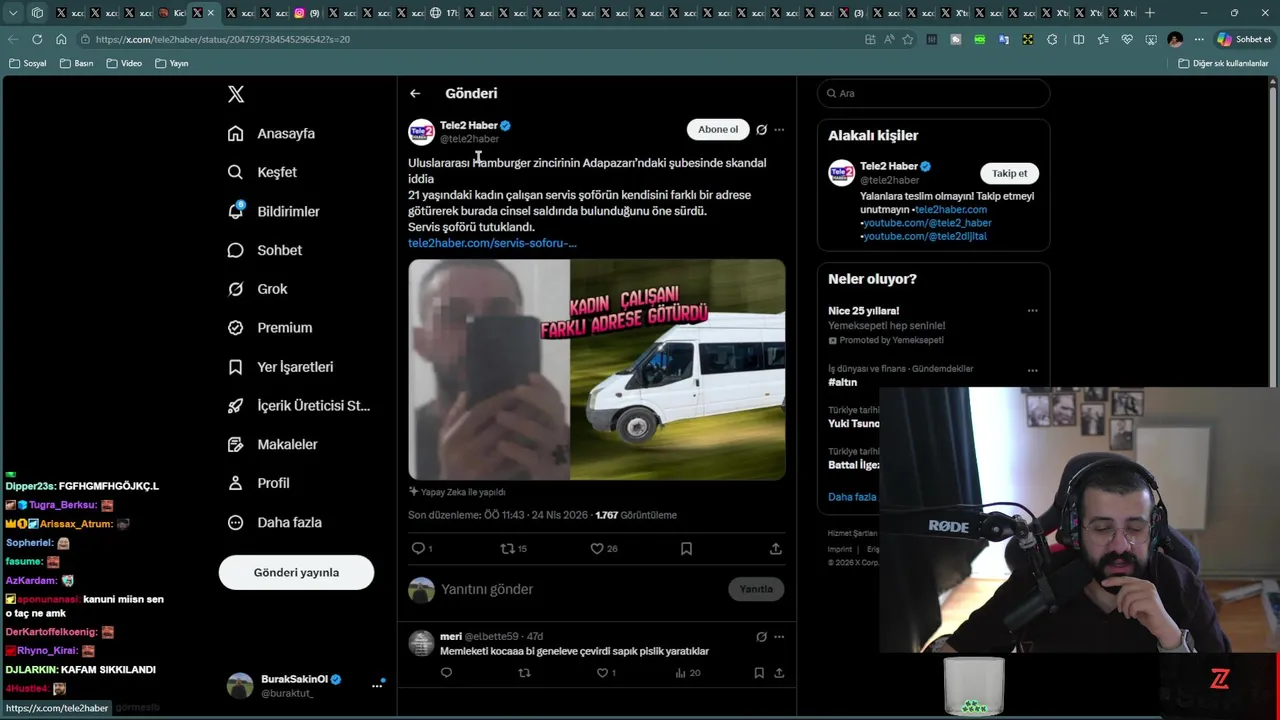Click the Ara search box

coord(934,93)
